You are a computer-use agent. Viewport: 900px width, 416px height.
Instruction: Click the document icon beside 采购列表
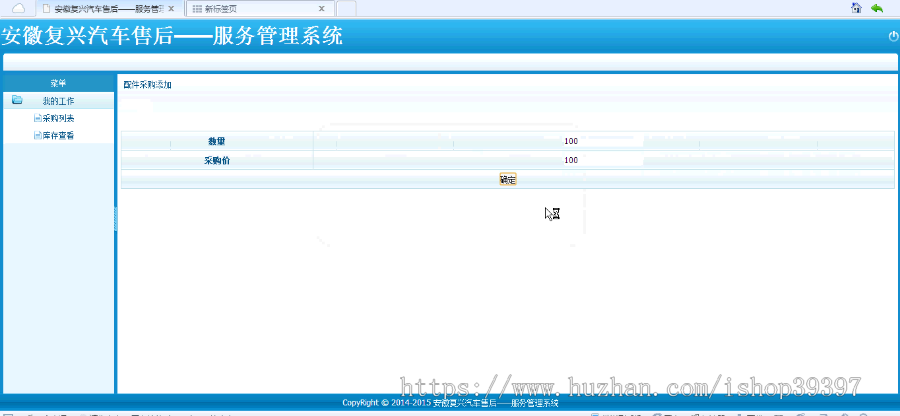(x=38, y=119)
